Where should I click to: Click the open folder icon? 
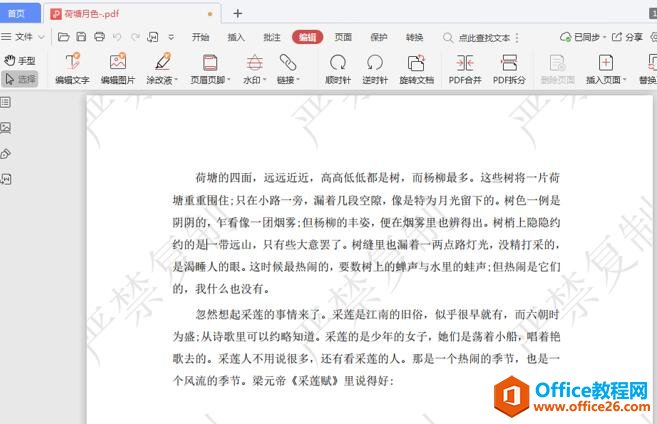[x=63, y=37]
